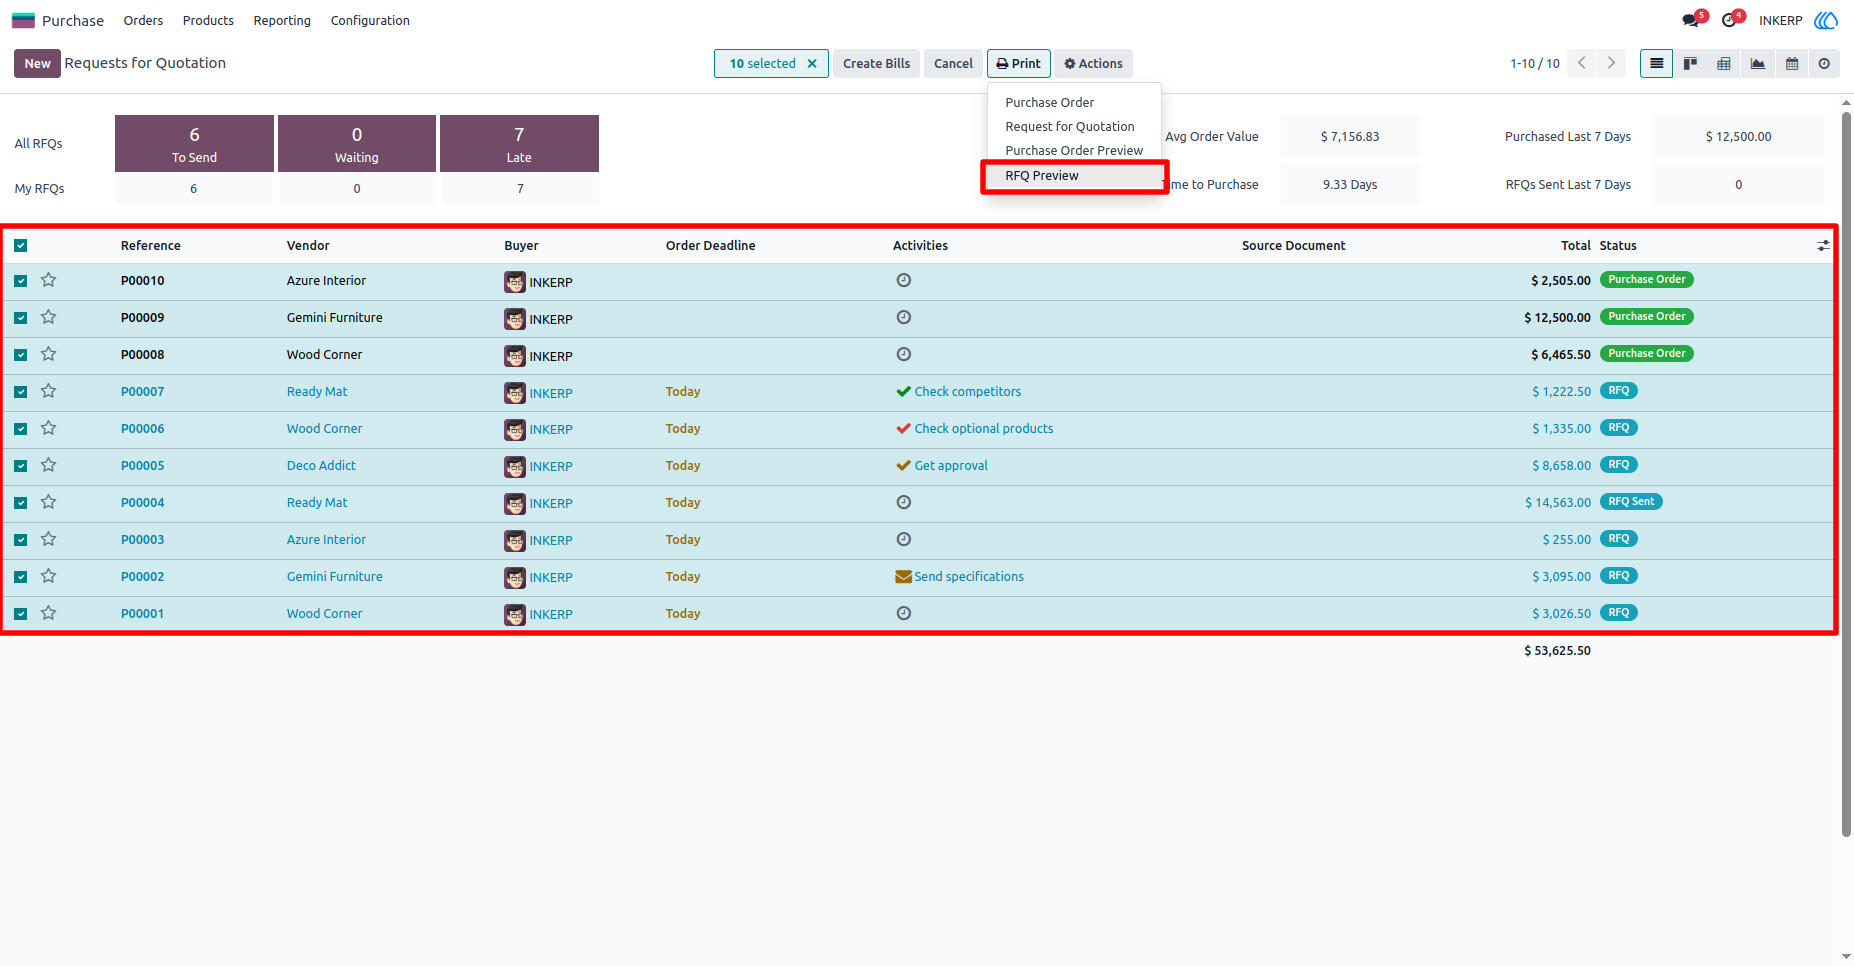The image size is (1854, 966).
Task: Go to previous page of records
Action: point(1582,63)
